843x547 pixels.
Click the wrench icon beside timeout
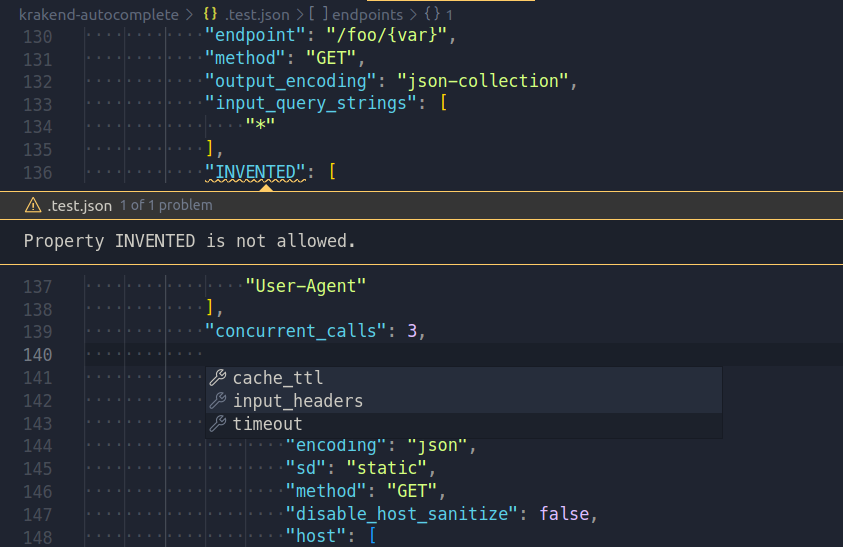(218, 424)
